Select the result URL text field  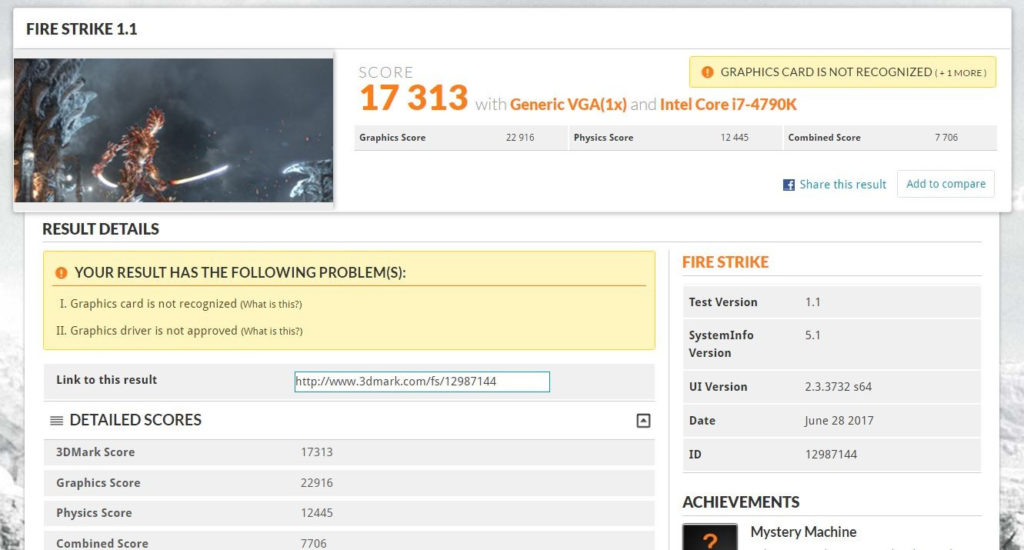click(421, 381)
